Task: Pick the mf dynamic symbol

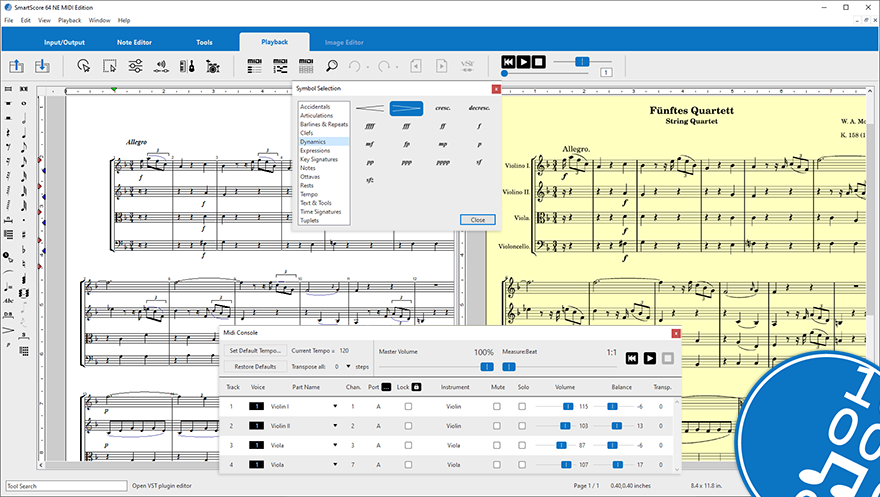Action: [x=370, y=144]
